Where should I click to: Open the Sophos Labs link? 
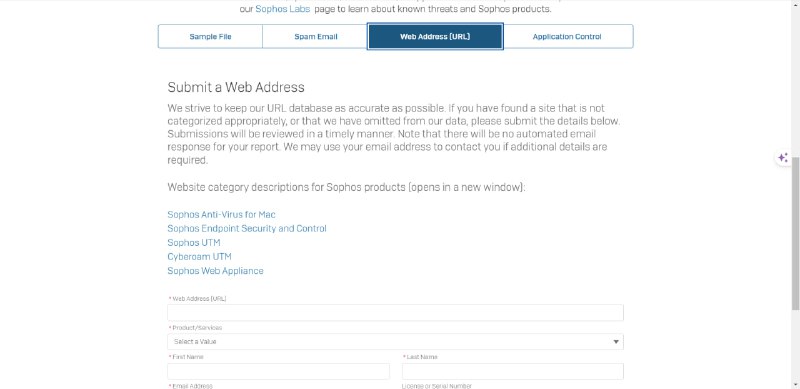pyautogui.click(x=283, y=9)
